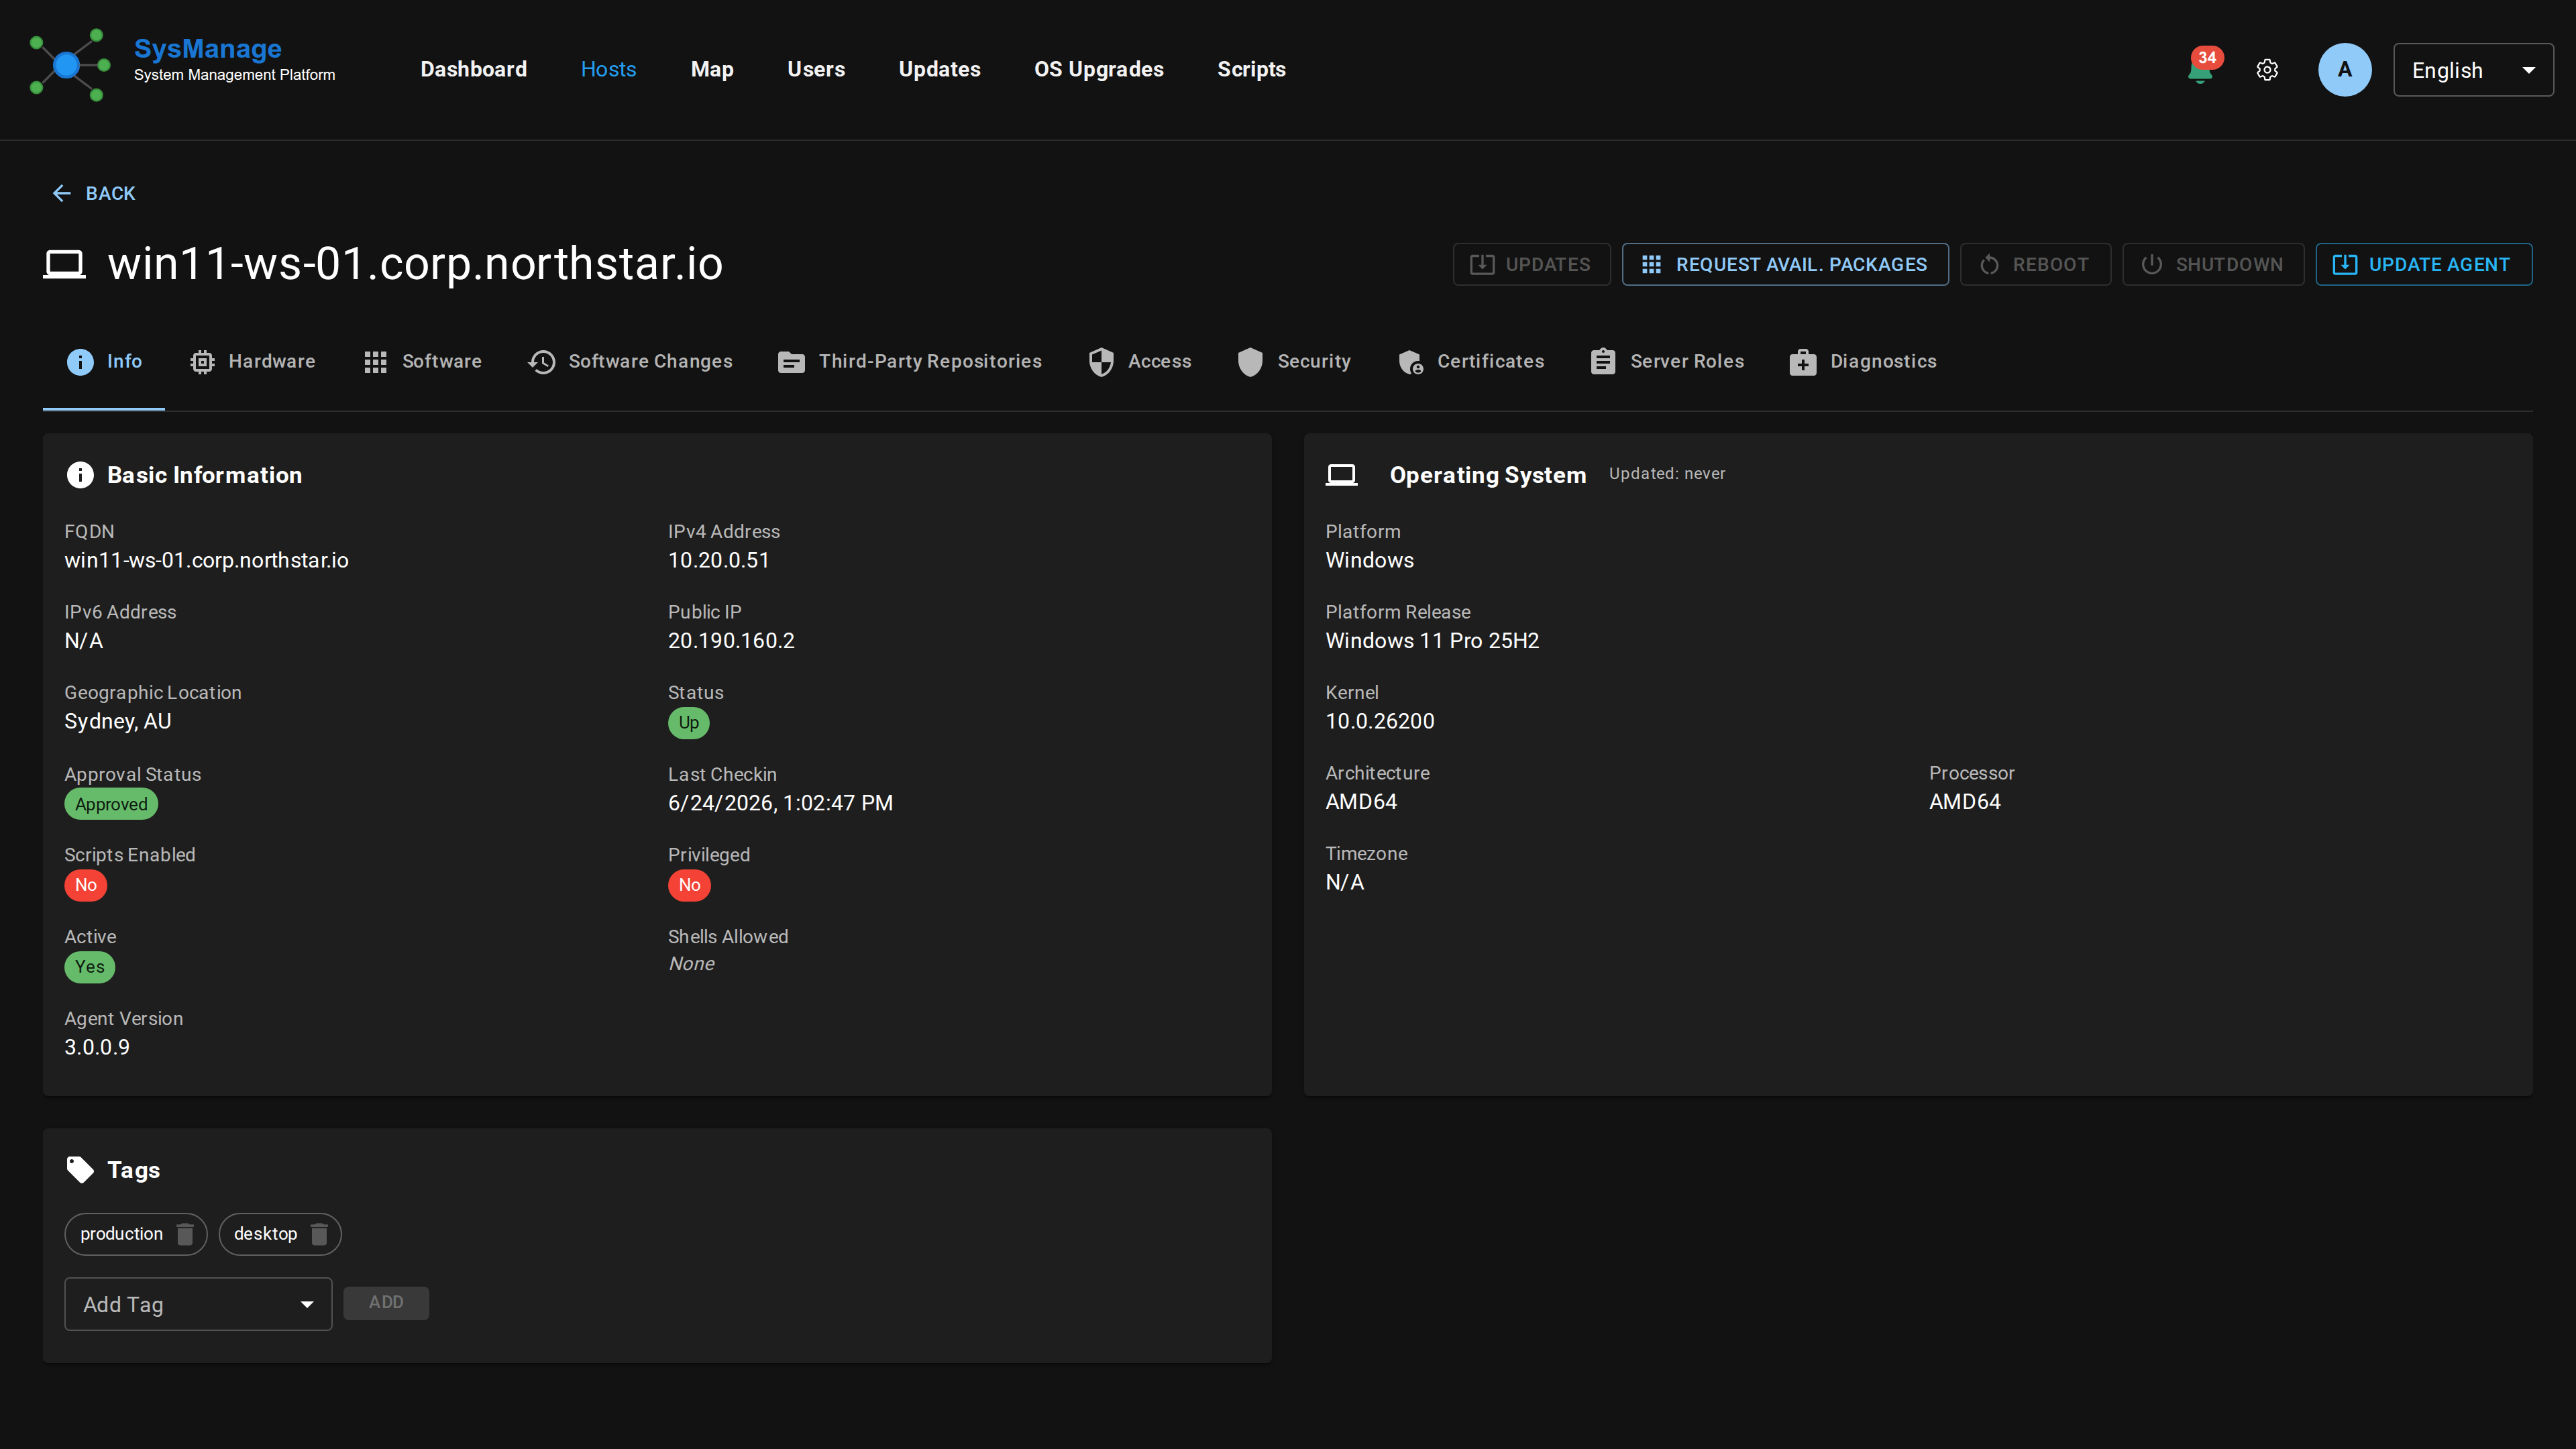2576x1449 pixels.
Task: Switch to the Diagnostics tab
Action: pyautogui.click(x=1863, y=362)
